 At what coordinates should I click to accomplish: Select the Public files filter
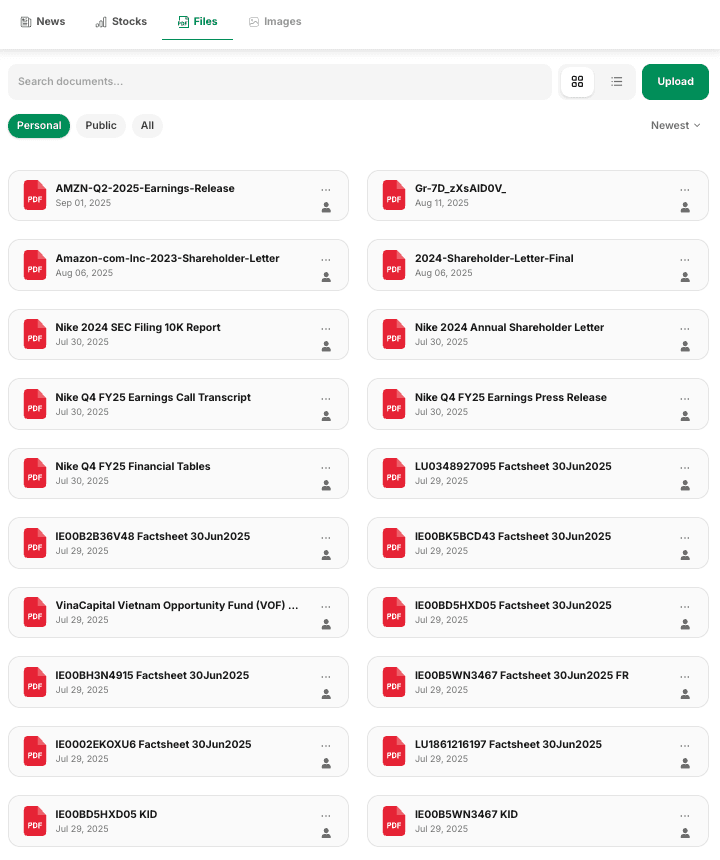[x=101, y=126]
